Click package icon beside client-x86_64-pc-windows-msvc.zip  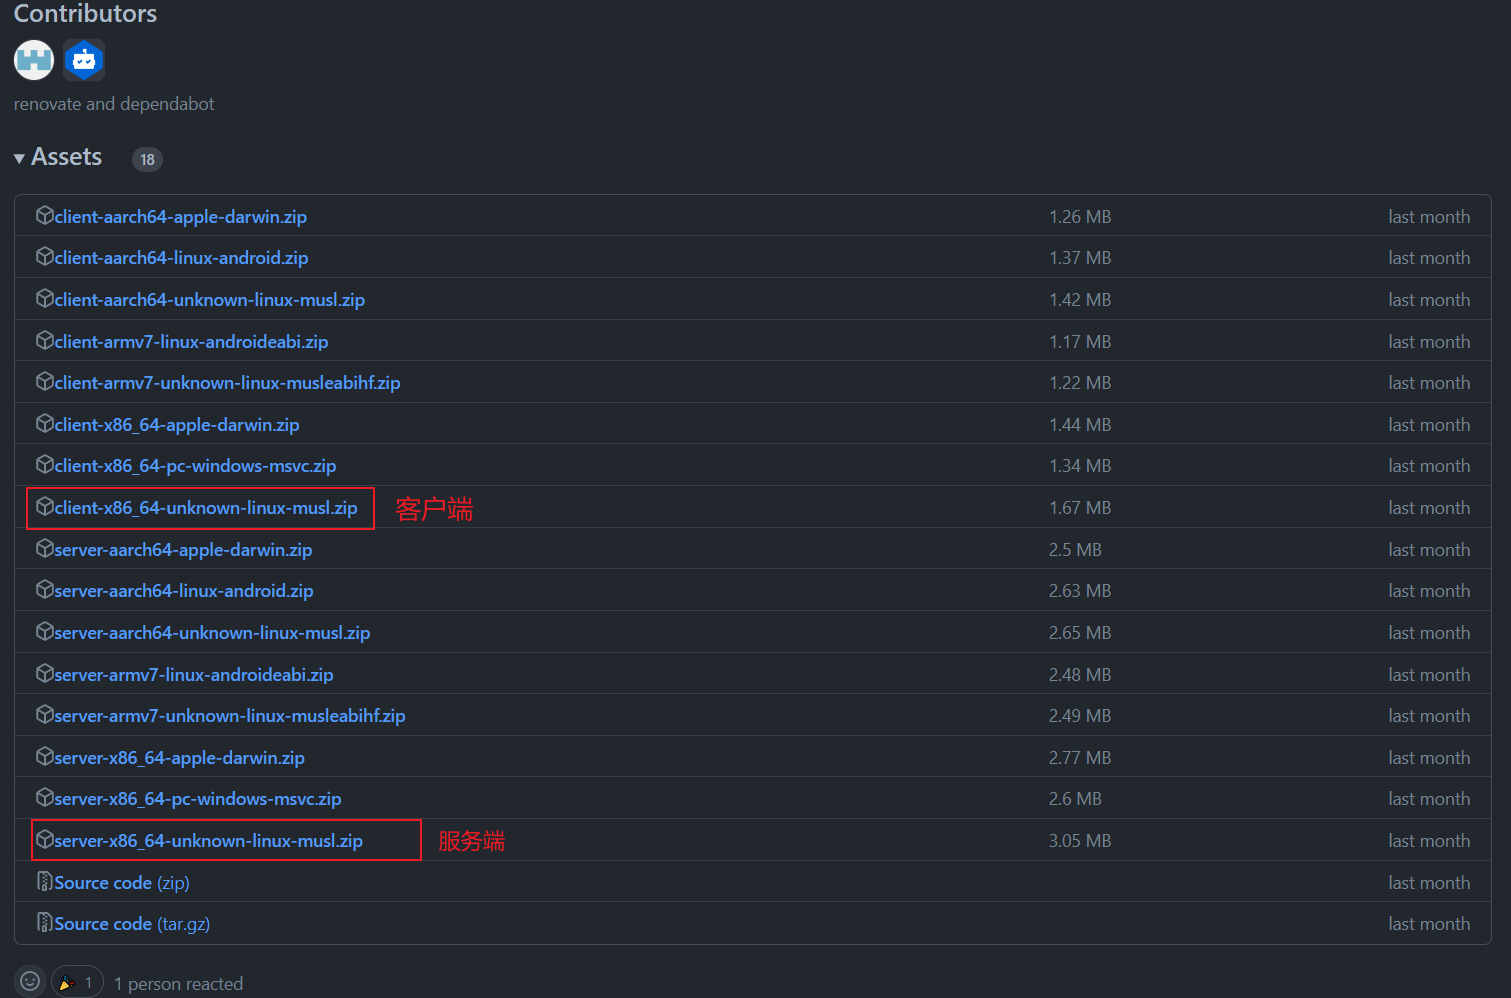(x=44, y=465)
